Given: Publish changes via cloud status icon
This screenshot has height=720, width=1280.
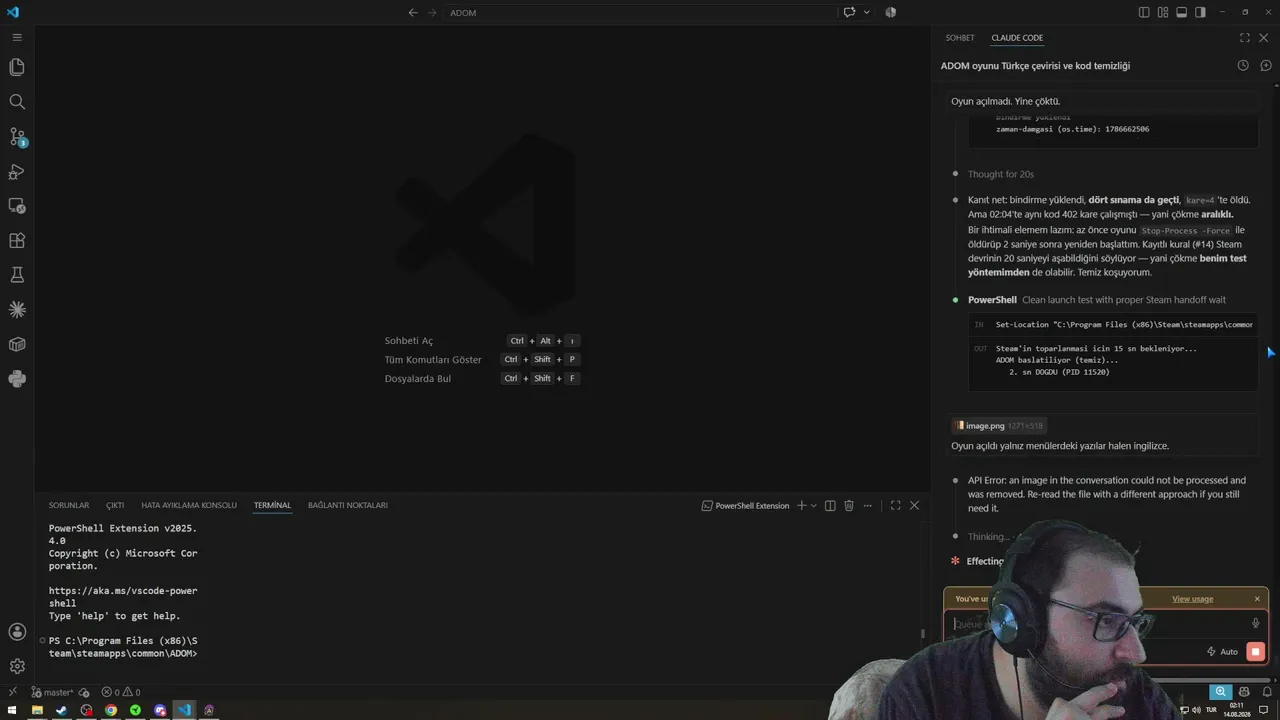Looking at the screenshot, I should pyautogui.click(x=84, y=692).
